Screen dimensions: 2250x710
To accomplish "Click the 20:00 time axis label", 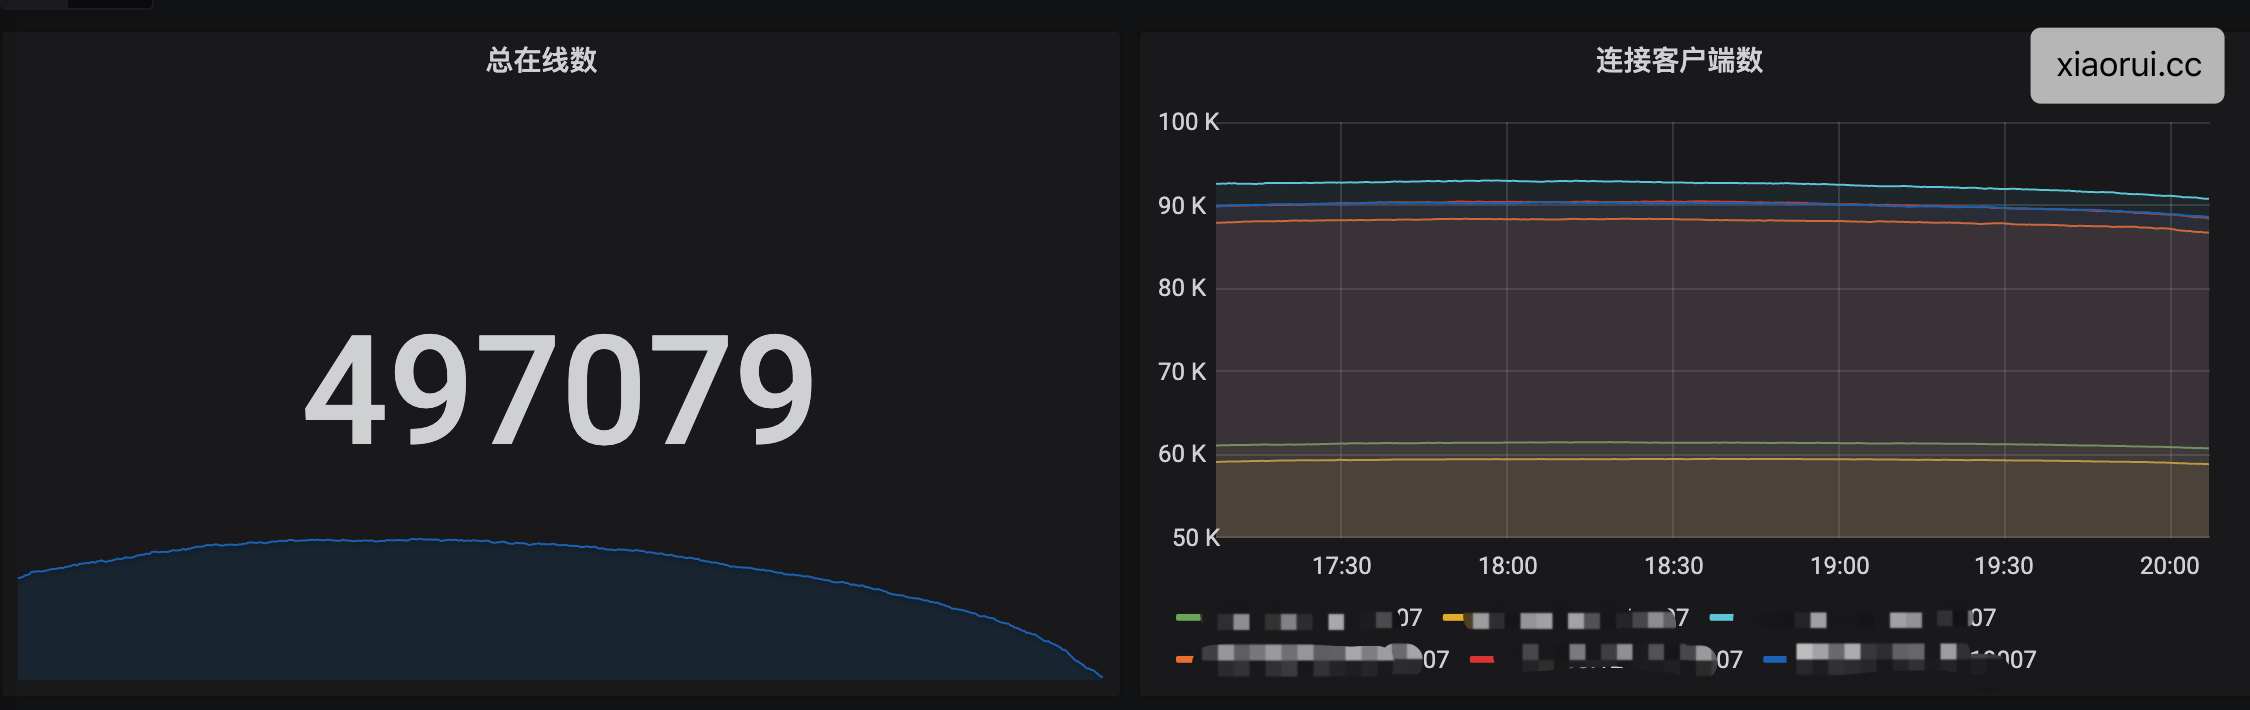I will click(x=2169, y=566).
